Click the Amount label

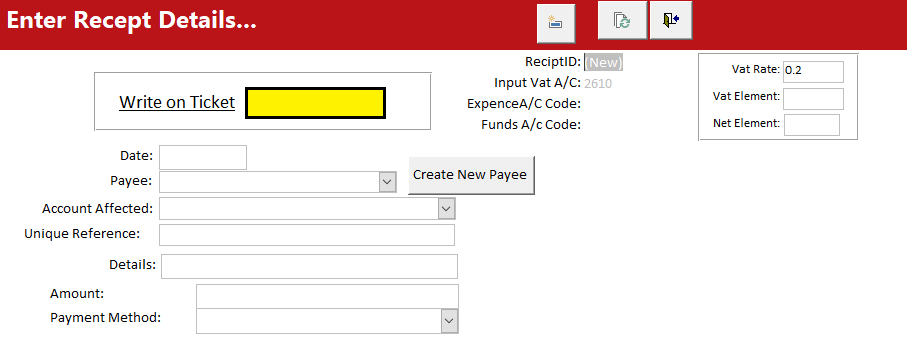tap(77, 293)
